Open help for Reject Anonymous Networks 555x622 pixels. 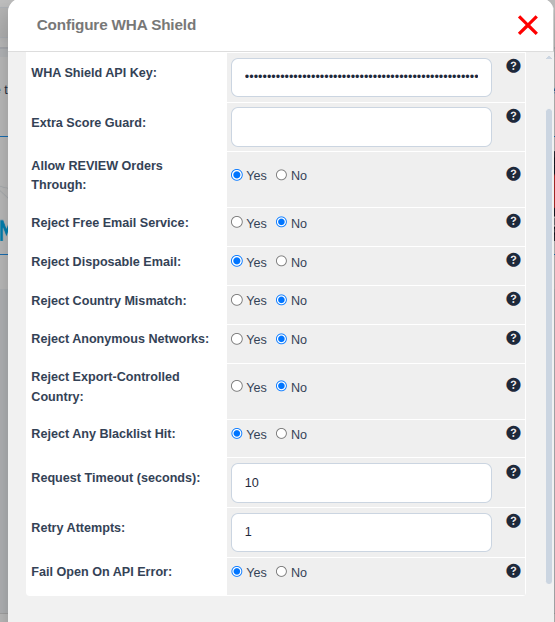pyautogui.click(x=513, y=338)
